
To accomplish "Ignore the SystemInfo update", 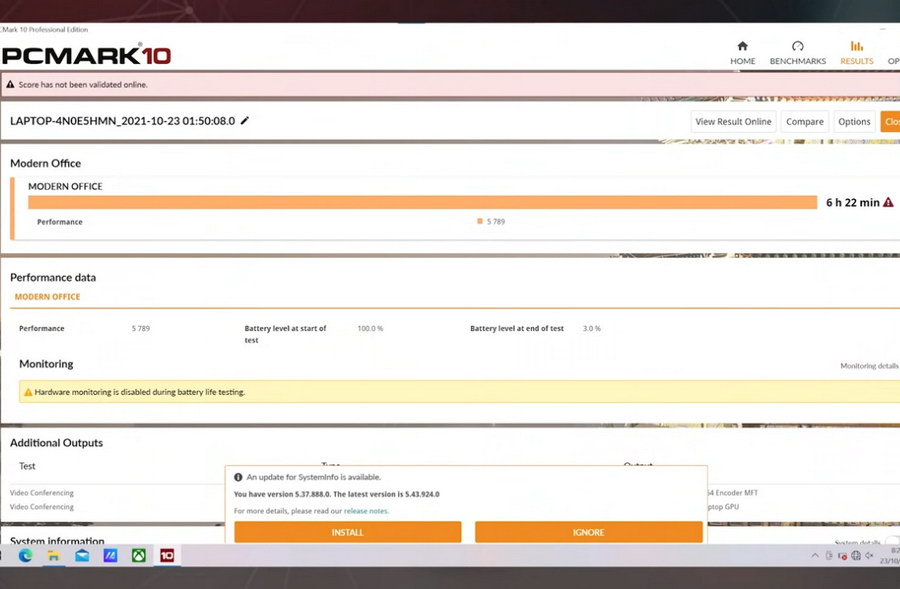I will click(x=588, y=532).
